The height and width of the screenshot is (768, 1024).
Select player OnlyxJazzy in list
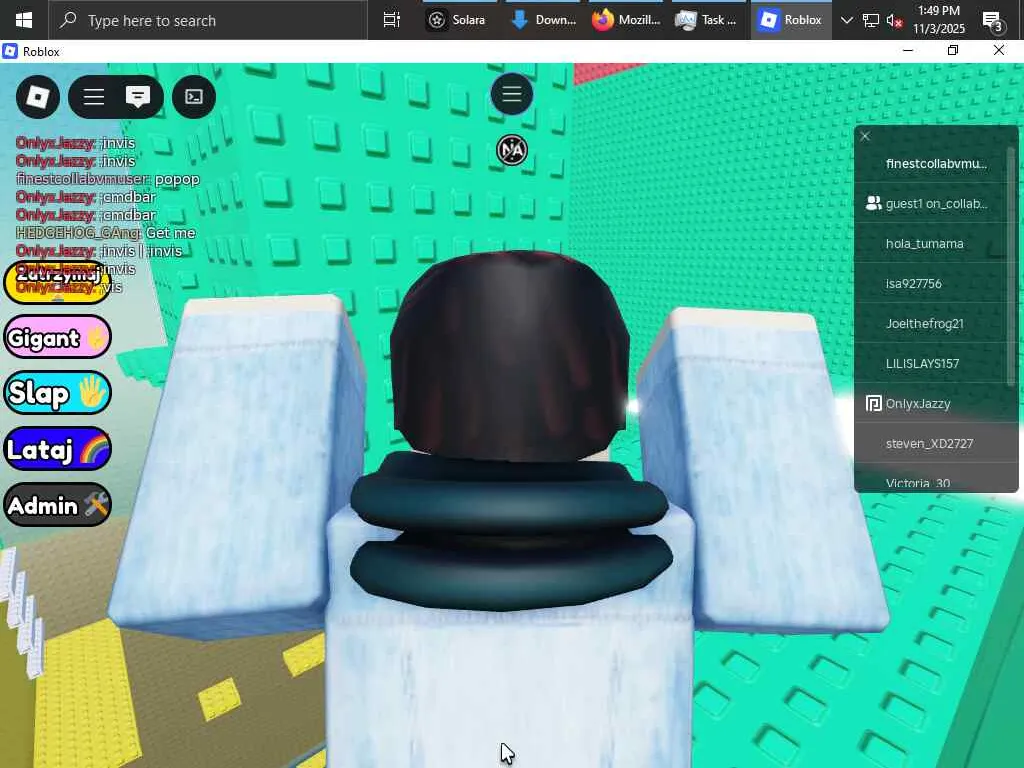pyautogui.click(x=933, y=404)
